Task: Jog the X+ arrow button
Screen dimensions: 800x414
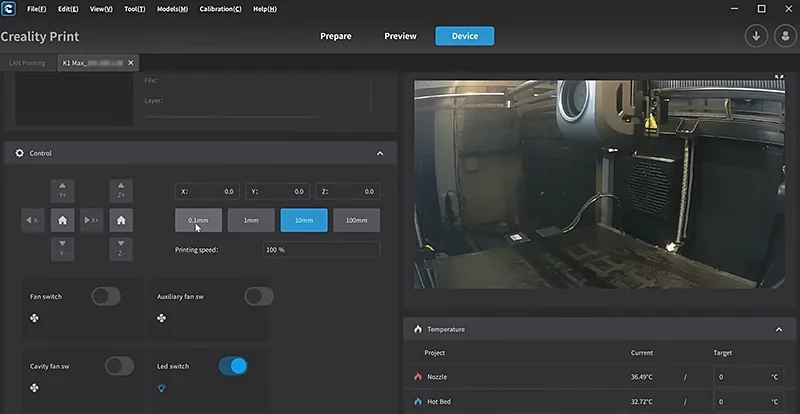Action: point(92,220)
